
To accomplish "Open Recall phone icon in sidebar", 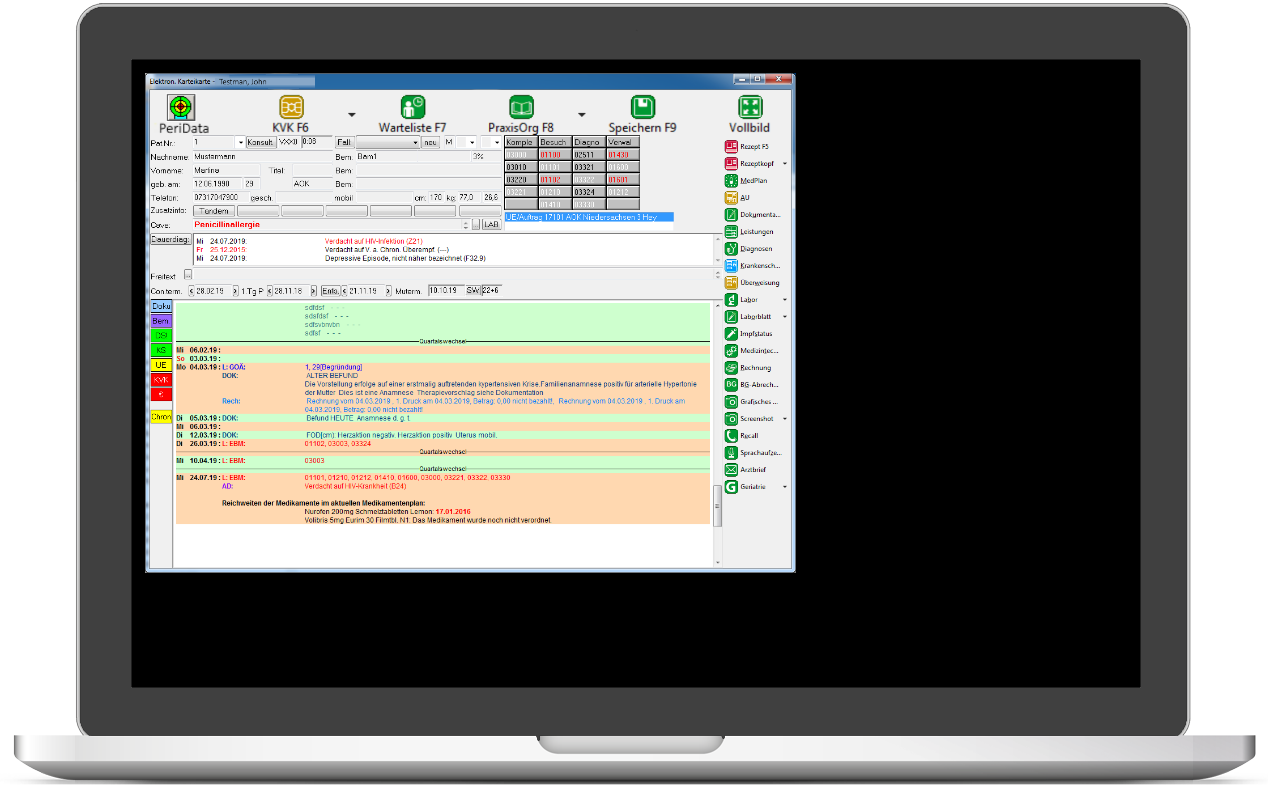I will point(731,435).
